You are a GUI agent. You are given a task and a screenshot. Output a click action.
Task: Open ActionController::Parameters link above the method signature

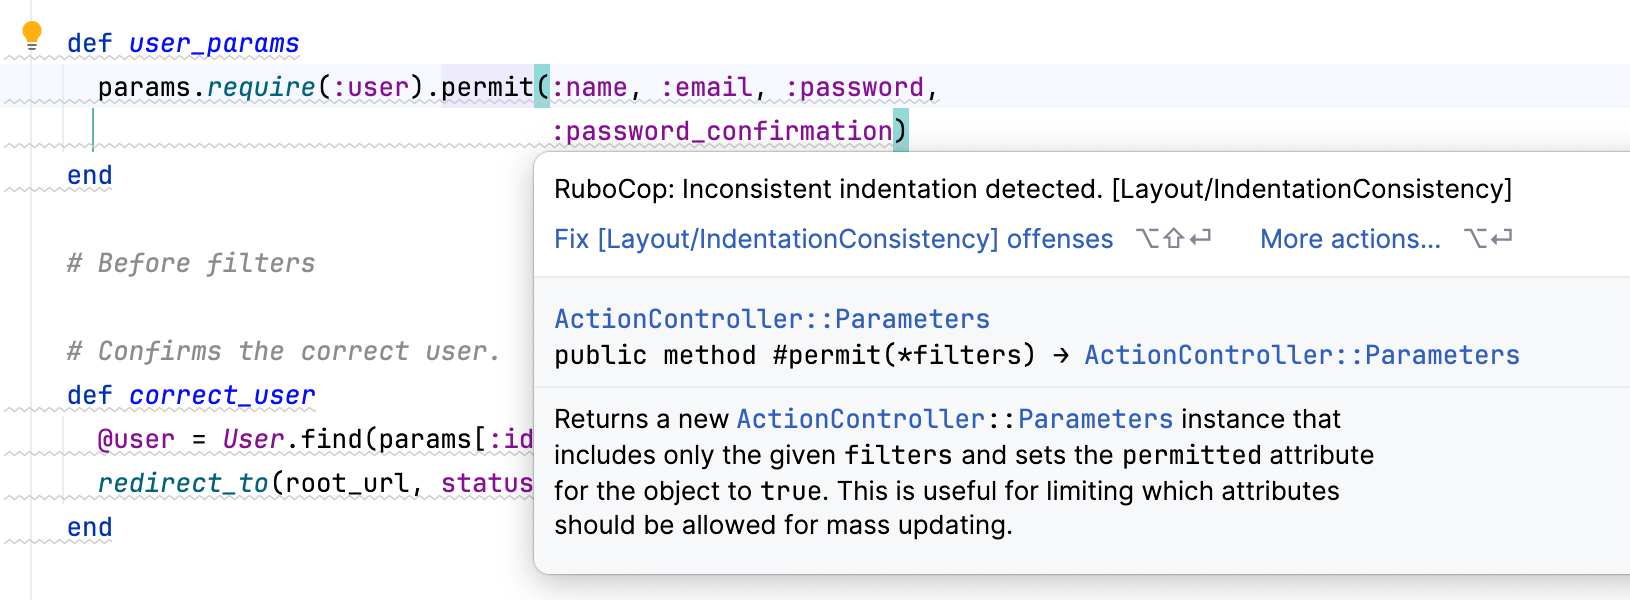(772, 319)
